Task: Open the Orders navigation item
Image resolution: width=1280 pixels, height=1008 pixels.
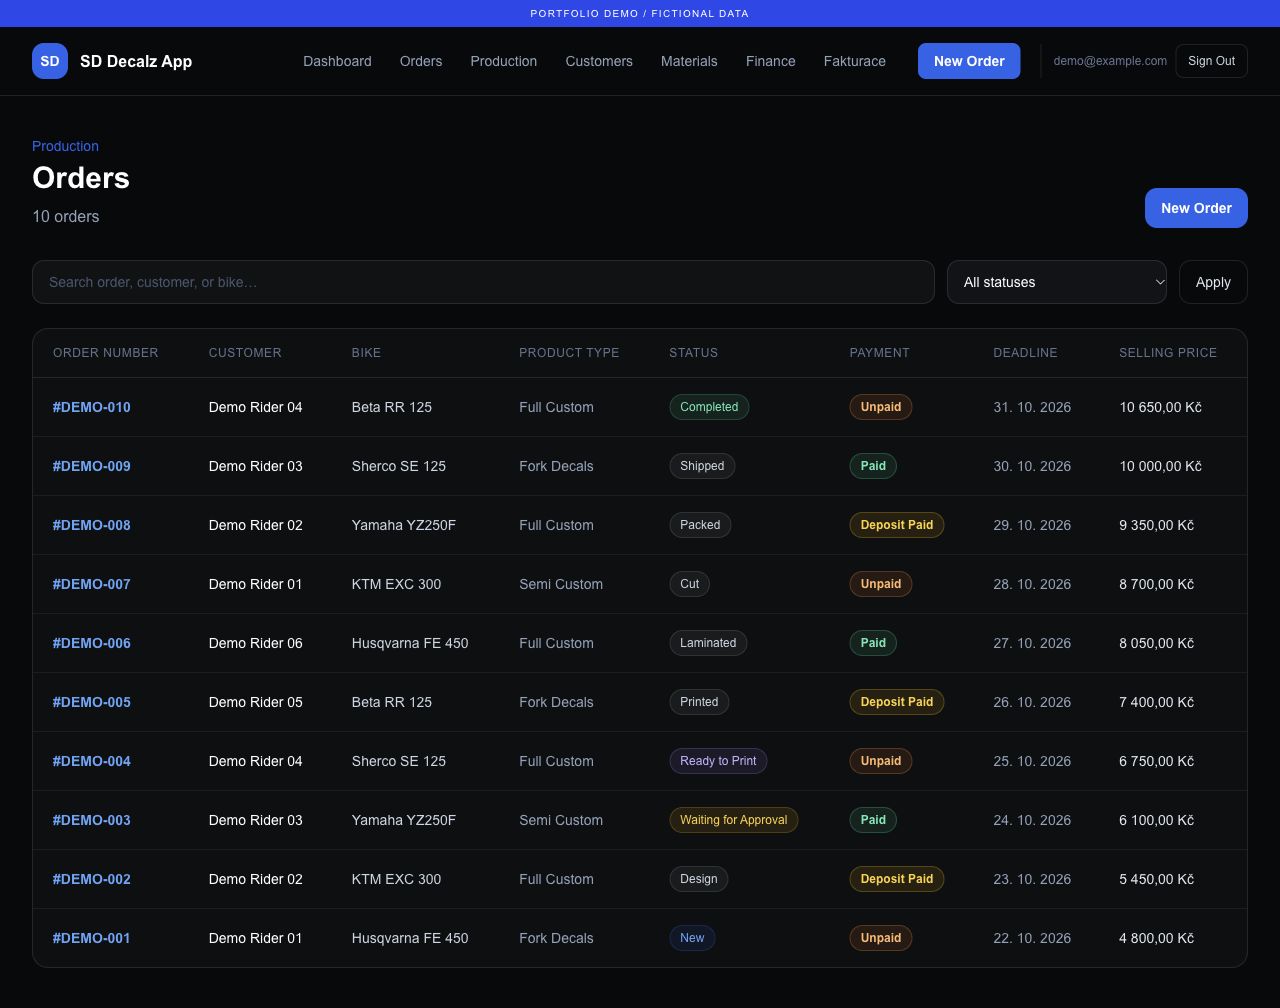Action: [421, 61]
